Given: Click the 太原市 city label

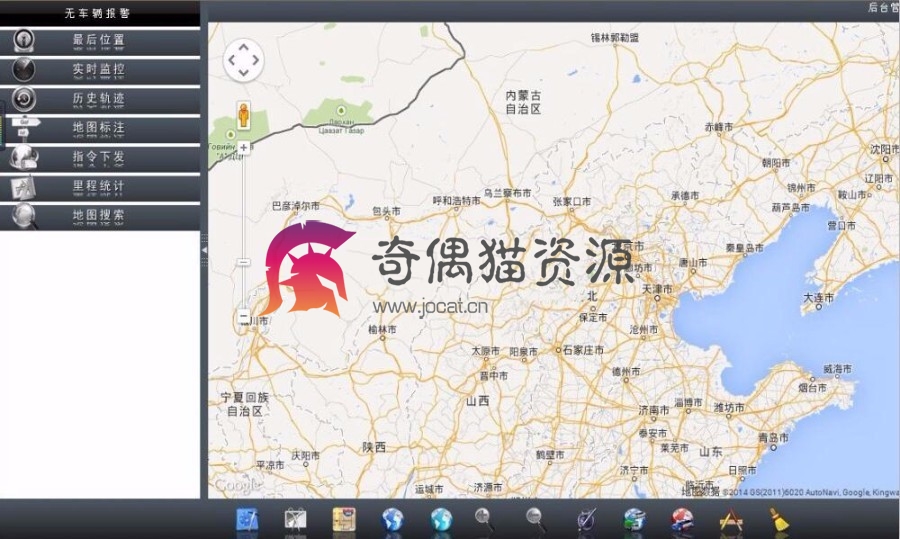Looking at the screenshot, I should pos(486,351).
